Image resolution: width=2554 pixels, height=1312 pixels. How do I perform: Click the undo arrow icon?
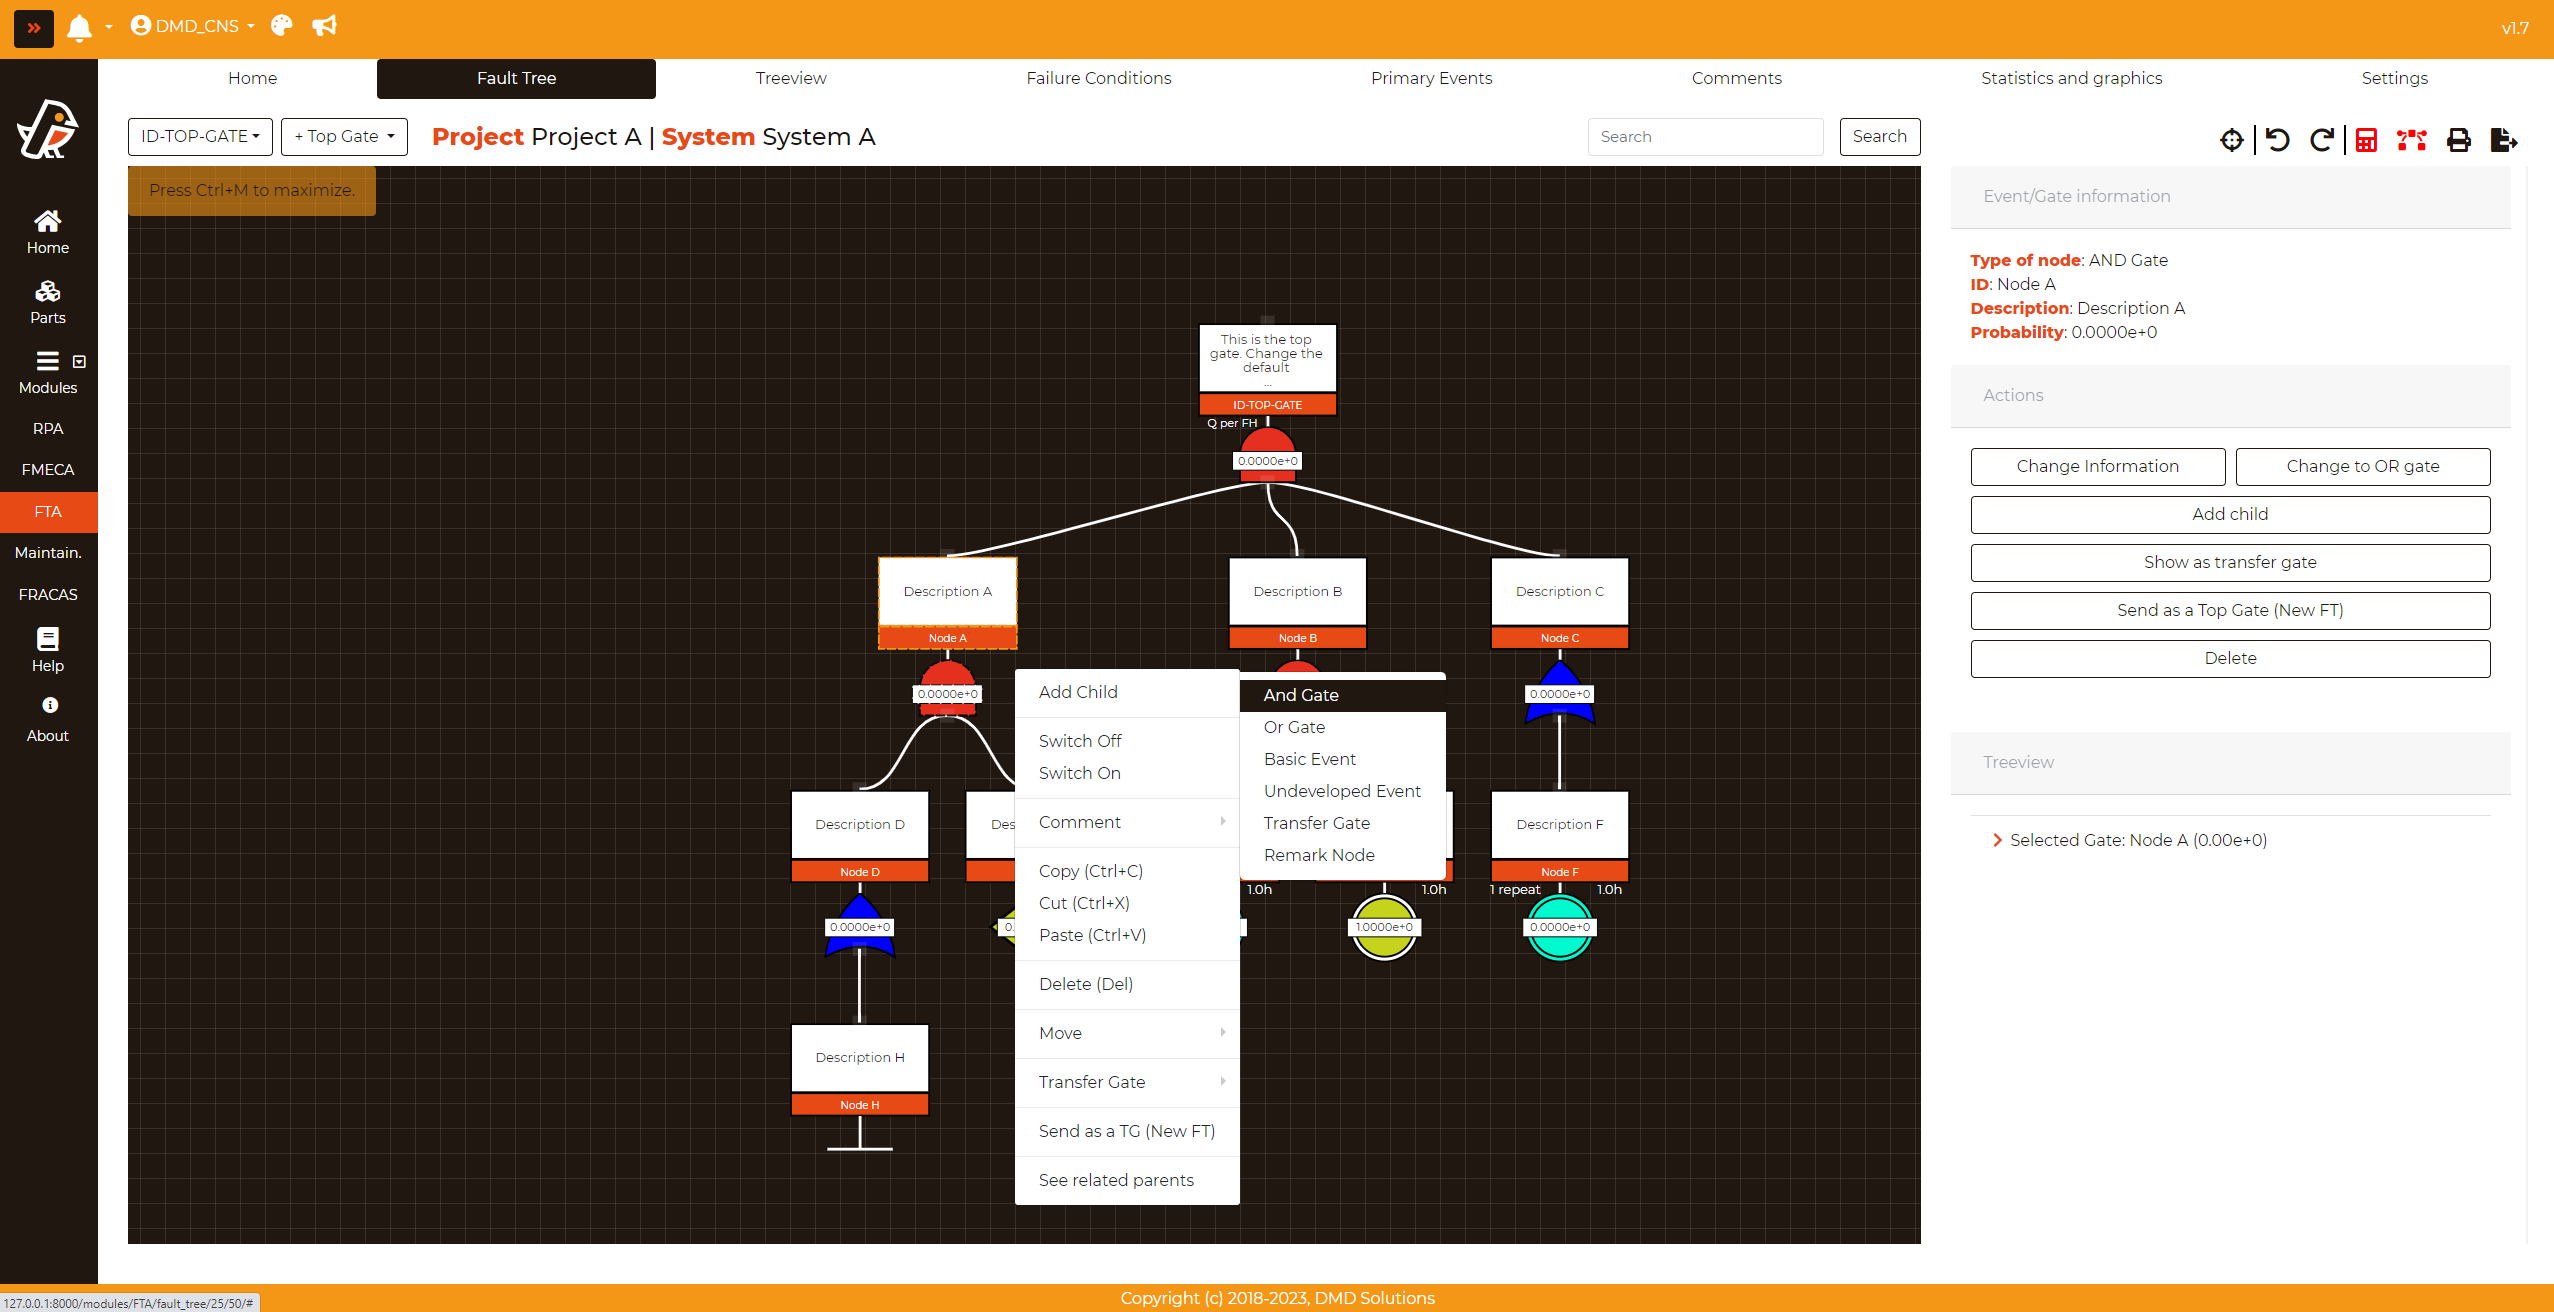2277,140
